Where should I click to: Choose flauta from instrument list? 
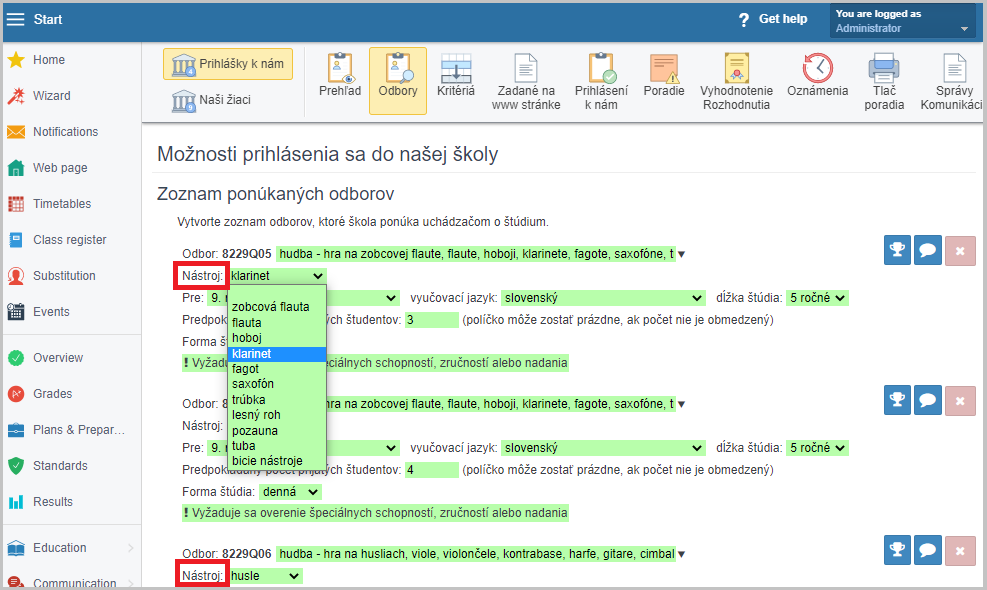pos(276,323)
